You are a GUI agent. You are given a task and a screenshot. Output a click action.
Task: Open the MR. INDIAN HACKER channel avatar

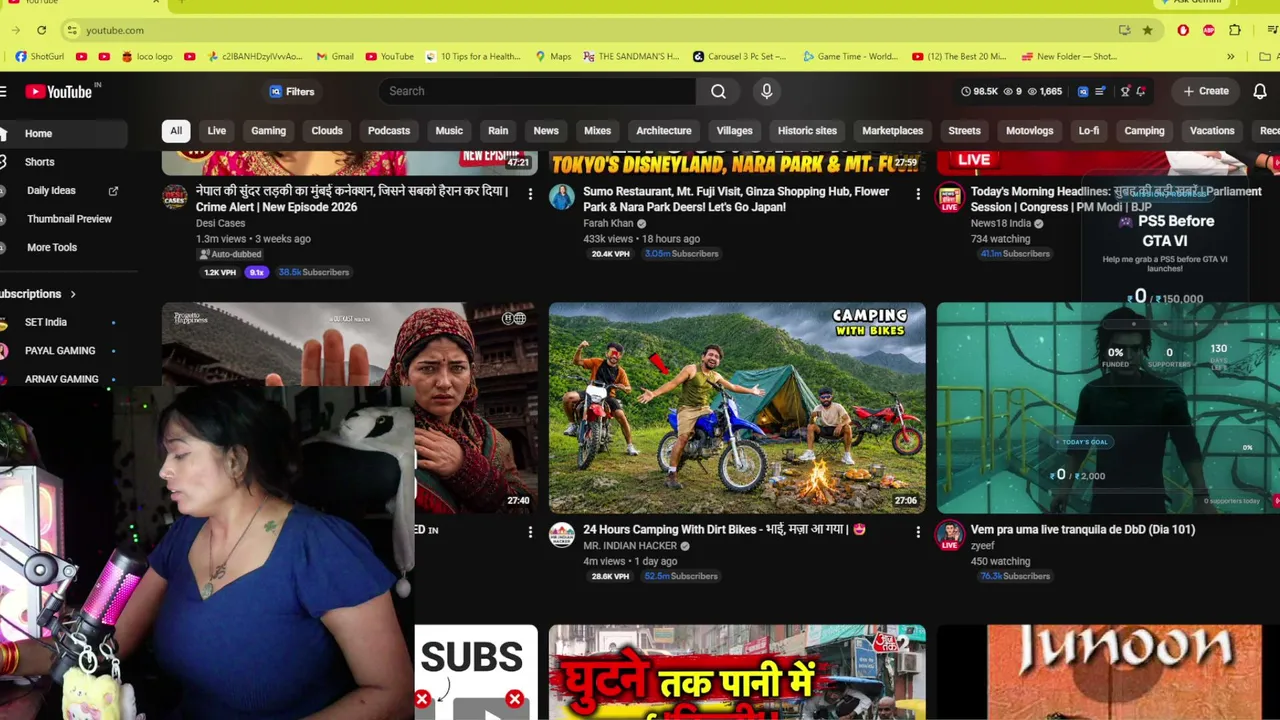click(562, 535)
